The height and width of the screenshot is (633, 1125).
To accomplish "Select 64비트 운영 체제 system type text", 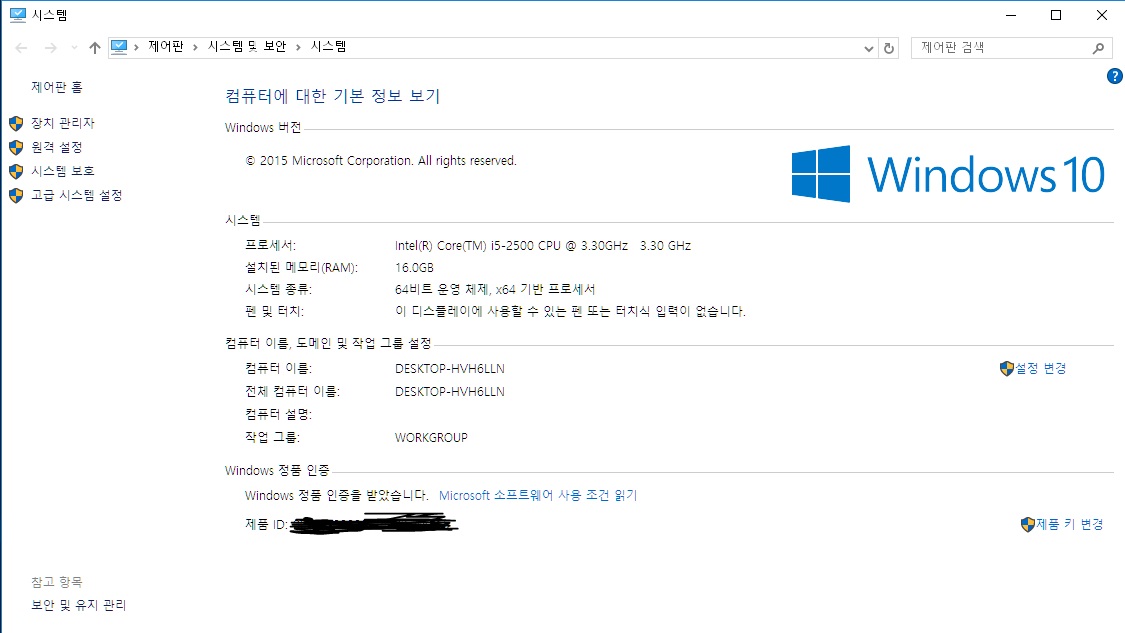I will point(441,289).
